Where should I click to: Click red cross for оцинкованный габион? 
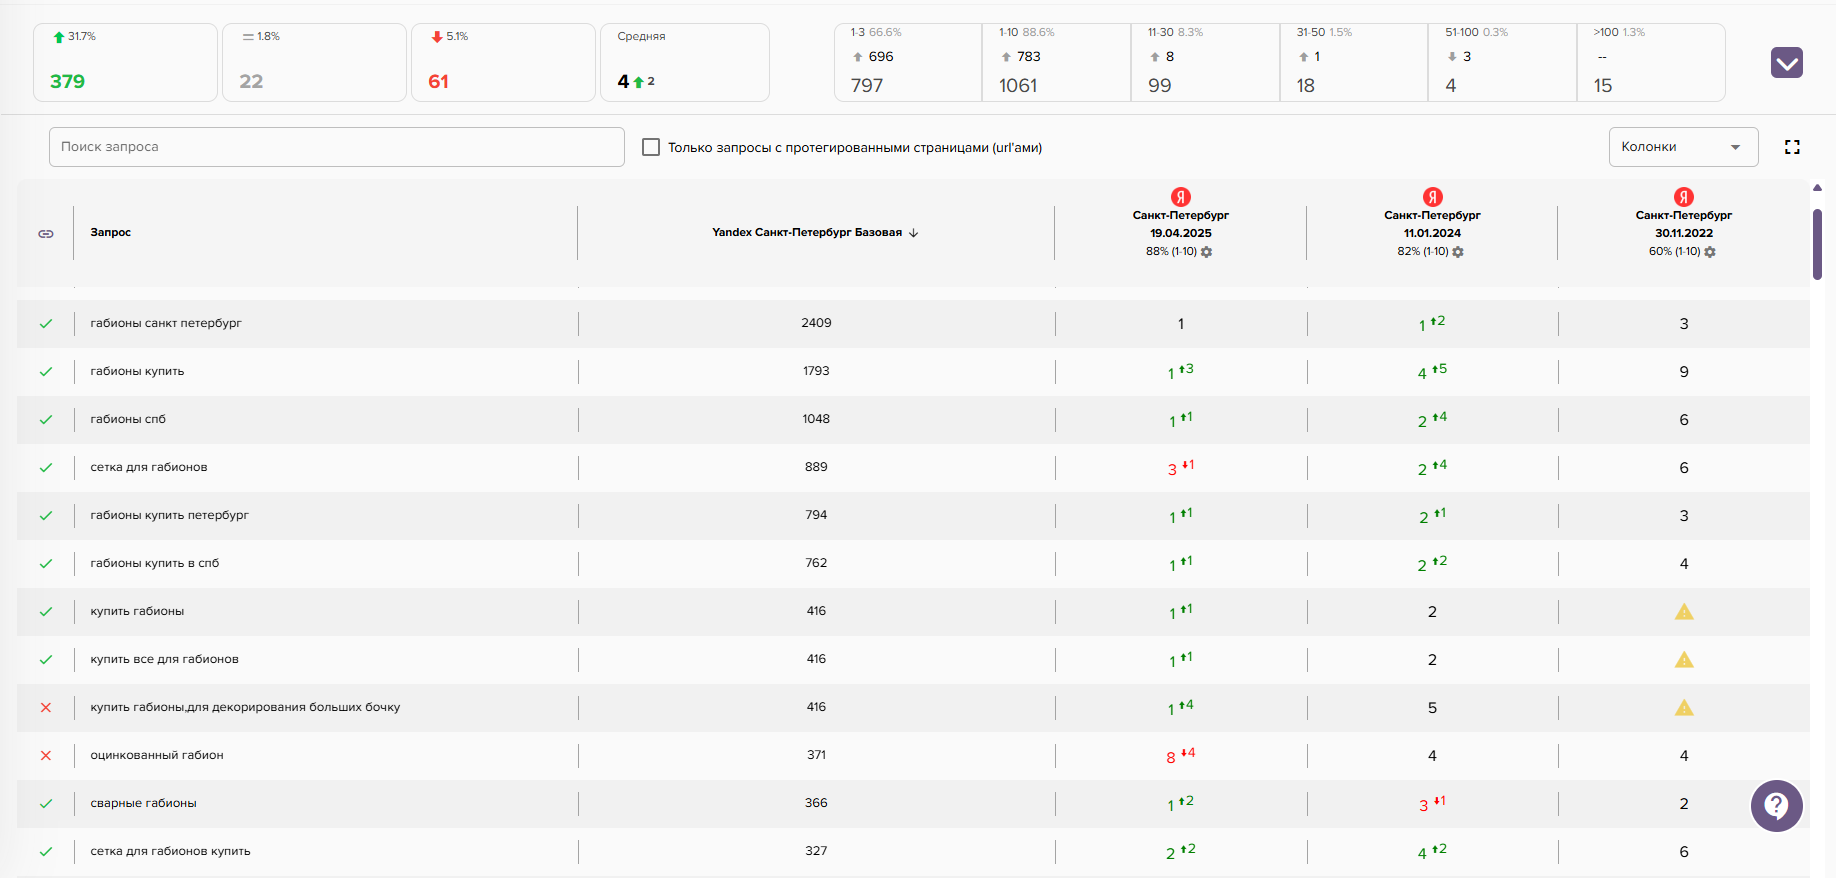[x=46, y=756]
